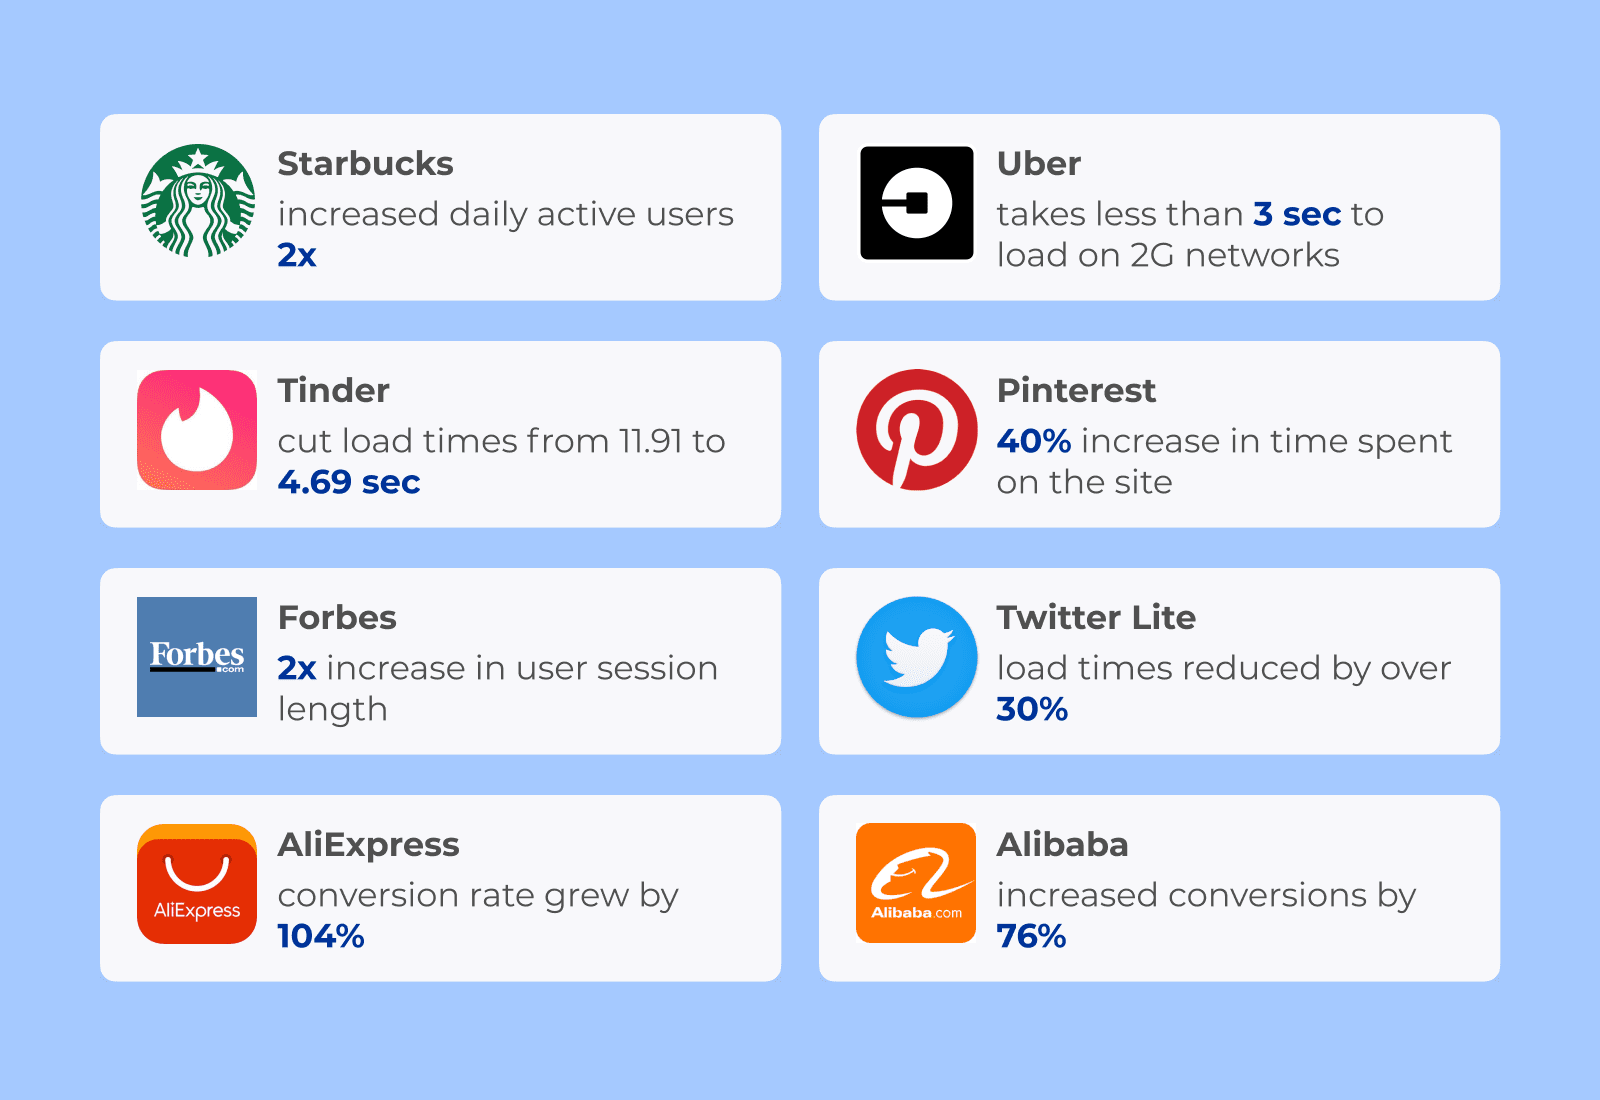Click the AliExpress heading
This screenshot has height=1100, width=1600.
pos(368,844)
